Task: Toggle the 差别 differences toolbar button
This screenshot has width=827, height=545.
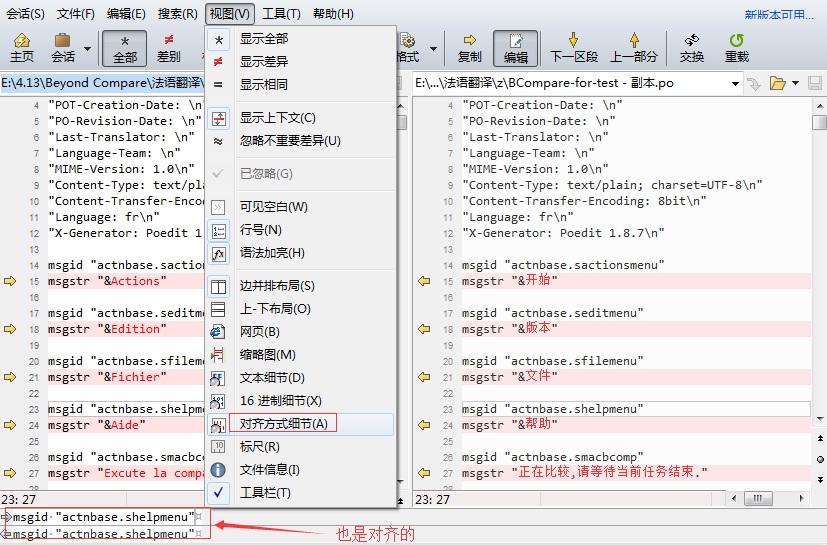Action: point(168,48)
